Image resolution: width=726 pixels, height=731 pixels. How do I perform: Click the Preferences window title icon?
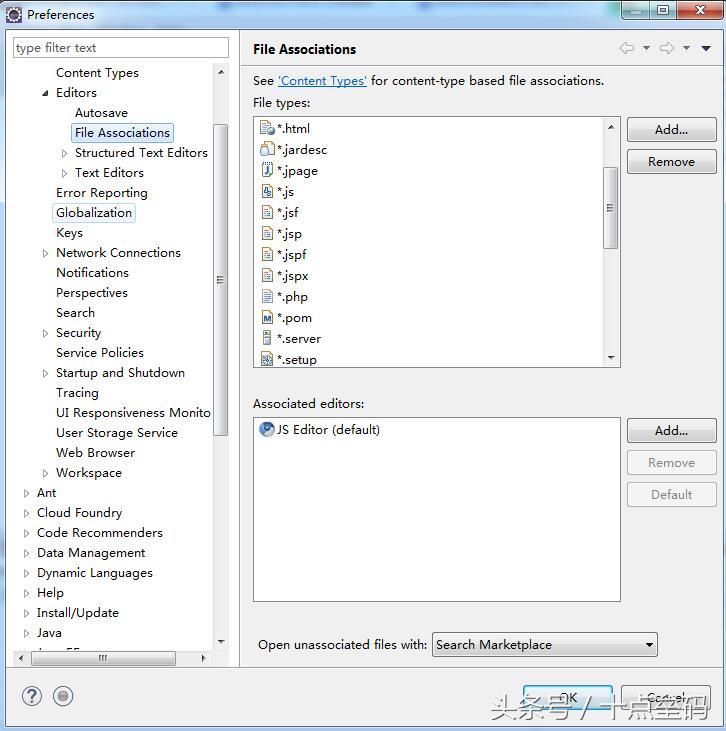click(x=14, y=15)
